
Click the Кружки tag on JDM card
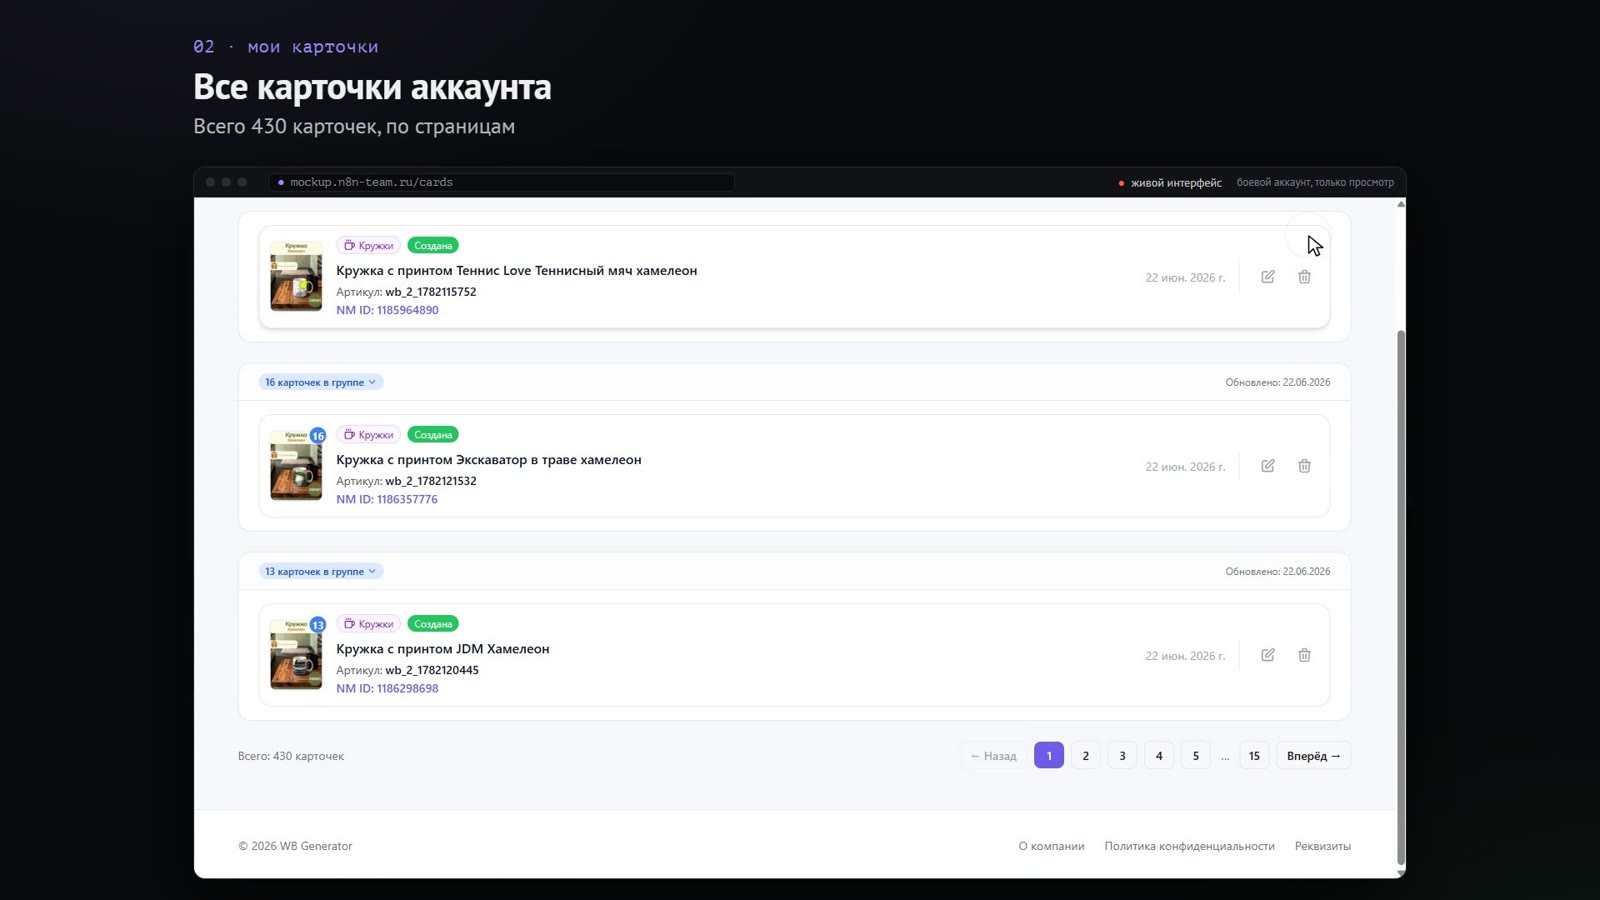click(x=368, y=623)
